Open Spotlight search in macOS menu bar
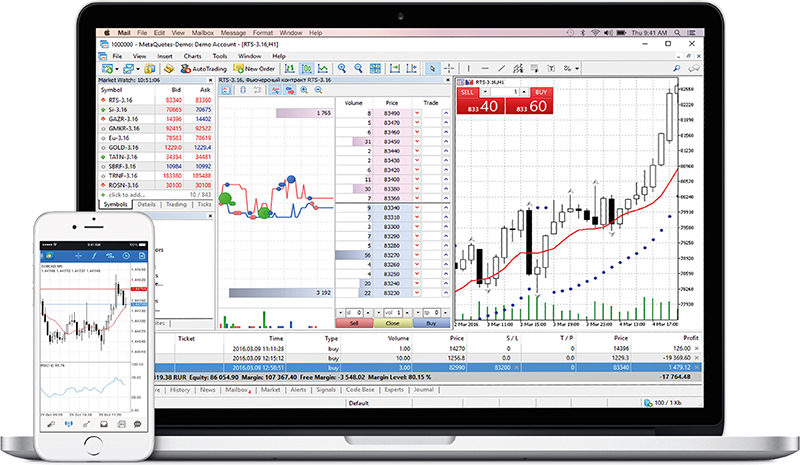Screen dimensions: 800x465 click(677, 33)
